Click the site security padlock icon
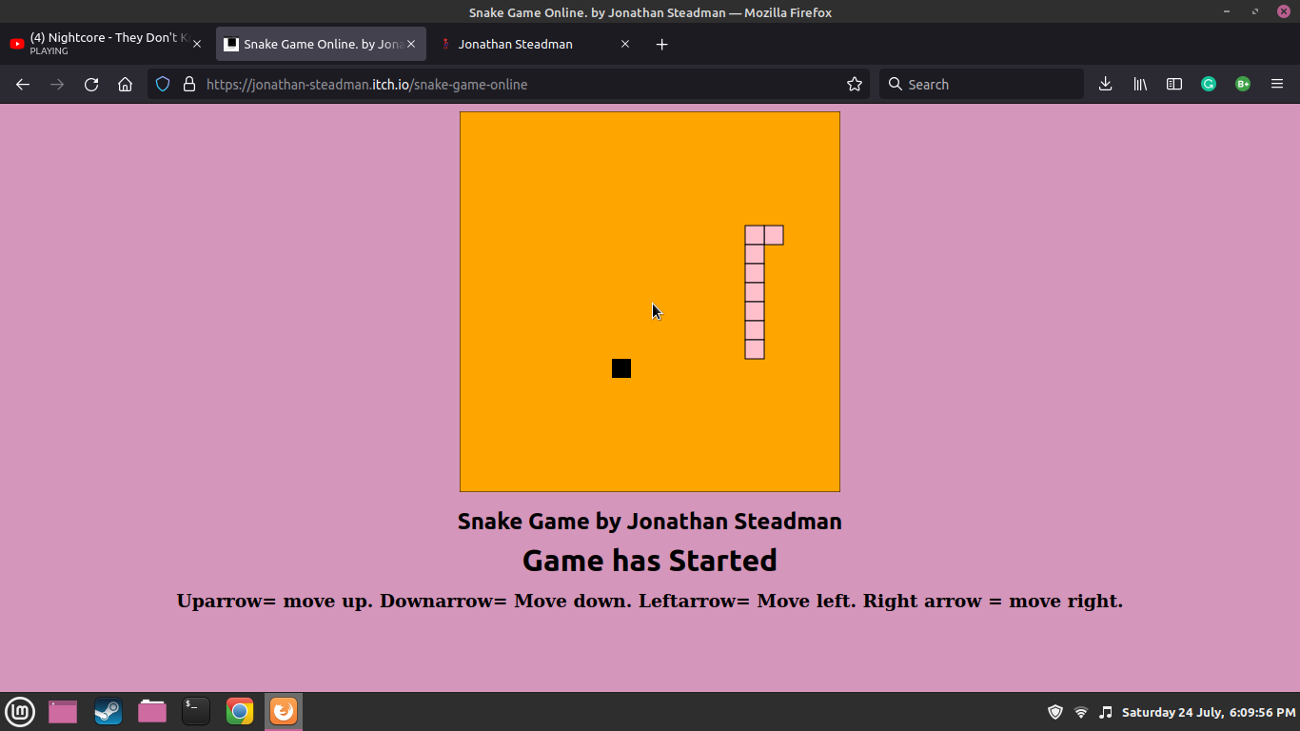Image resolution: width=1300 pixels, height=731 pixels. [x=189, y=84]
